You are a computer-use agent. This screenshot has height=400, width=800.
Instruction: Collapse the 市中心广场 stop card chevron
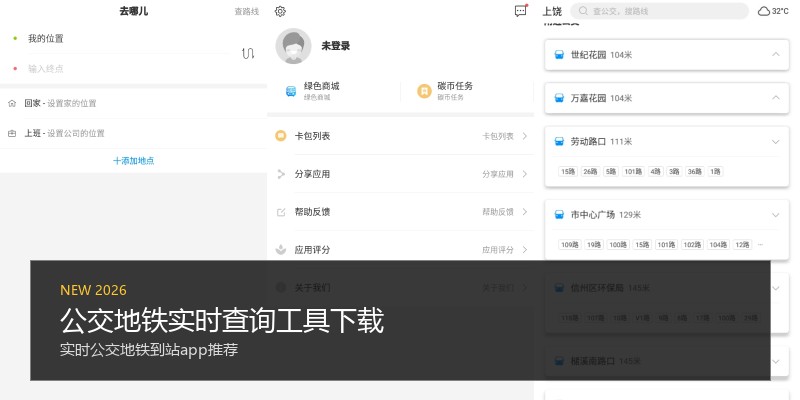[776, 215]
